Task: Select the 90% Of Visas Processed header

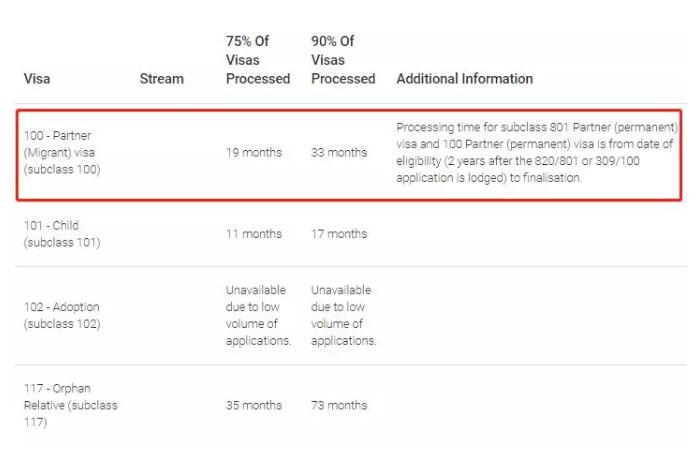Action: (x=343, y=60)
